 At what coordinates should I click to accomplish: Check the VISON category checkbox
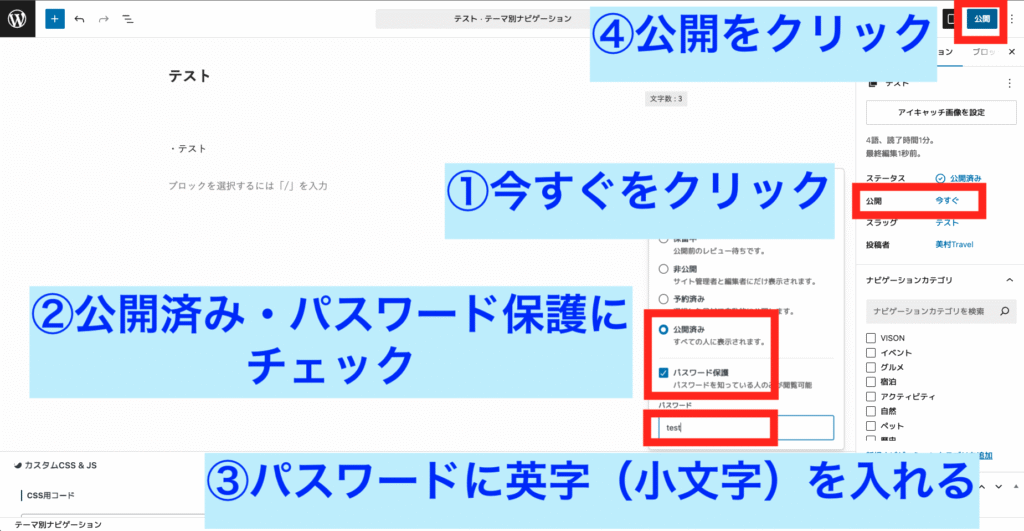[871, 338]
